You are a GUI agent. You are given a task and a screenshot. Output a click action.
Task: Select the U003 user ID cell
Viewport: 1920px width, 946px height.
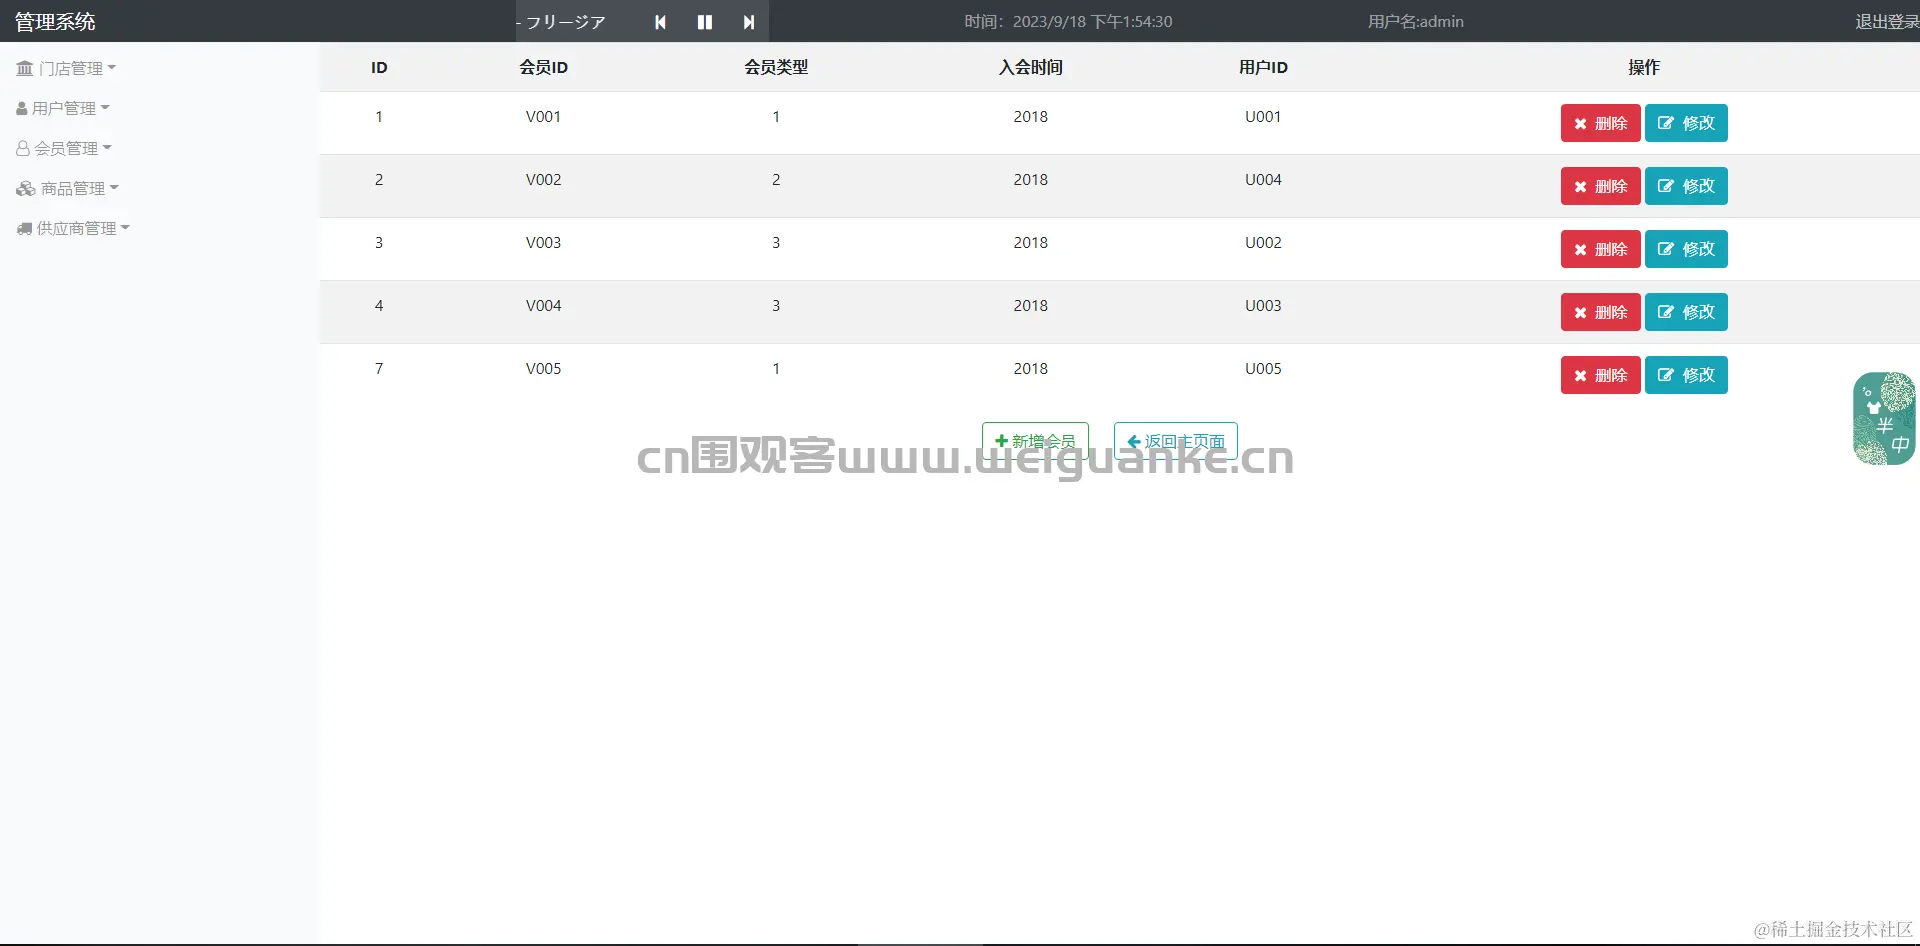coord(1263,306)
